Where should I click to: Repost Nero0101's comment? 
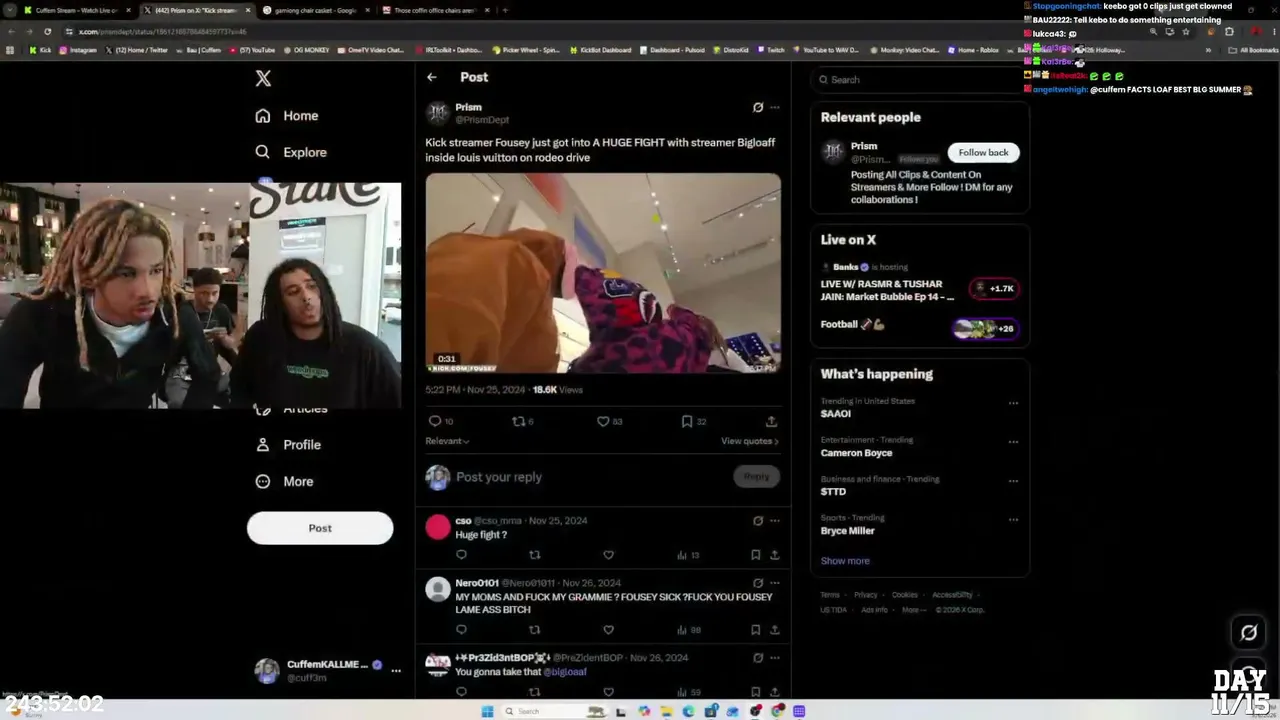click(x=534, y=630)
